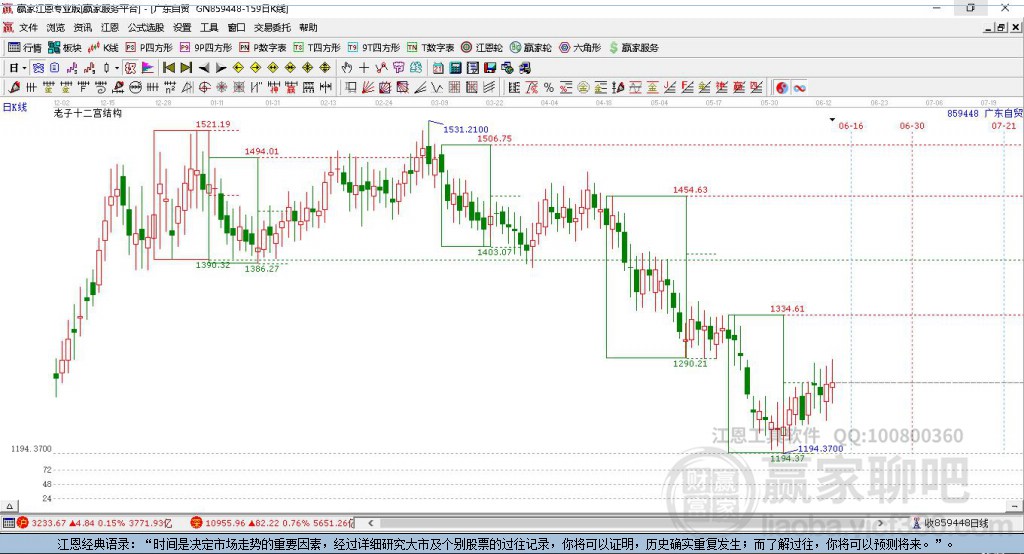Select the red Gann fan lines tool

coord(368,88)
